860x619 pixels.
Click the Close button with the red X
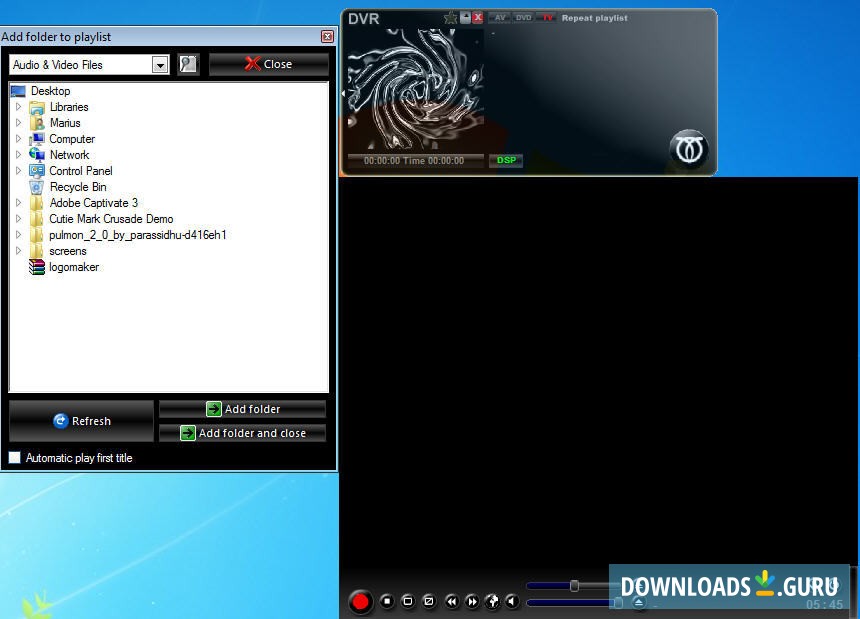click(x=269, y=64)
